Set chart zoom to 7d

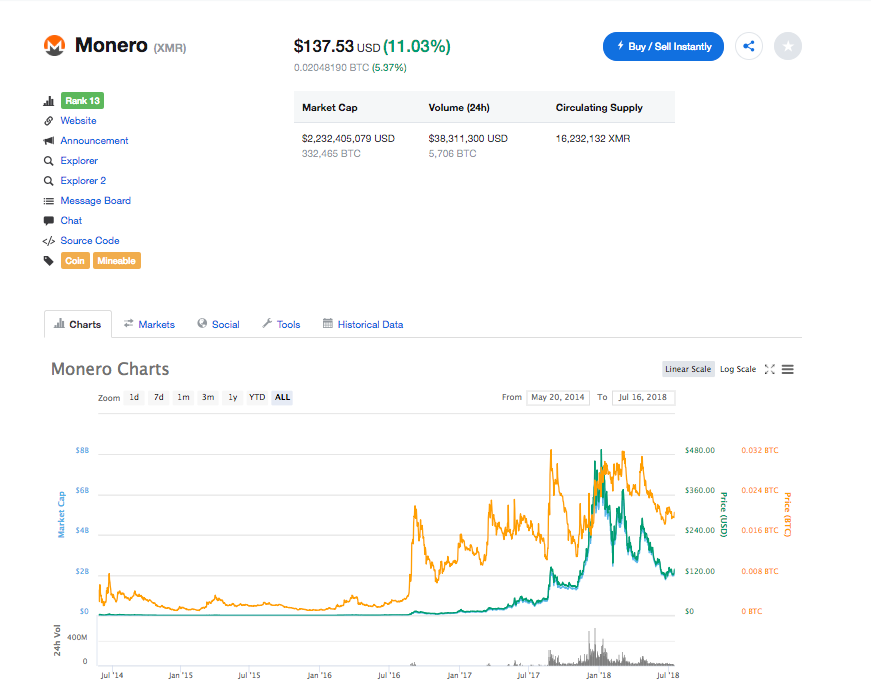[x=159, y=397]
